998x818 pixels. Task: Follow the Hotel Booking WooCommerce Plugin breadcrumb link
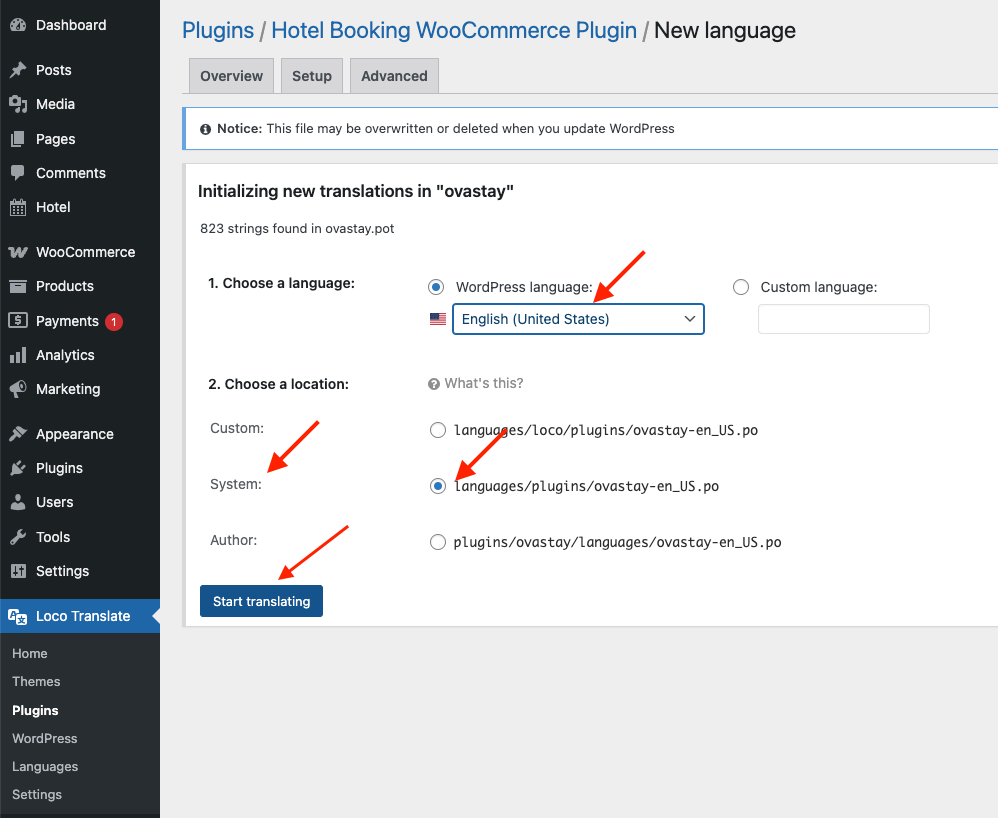(454, 30)
